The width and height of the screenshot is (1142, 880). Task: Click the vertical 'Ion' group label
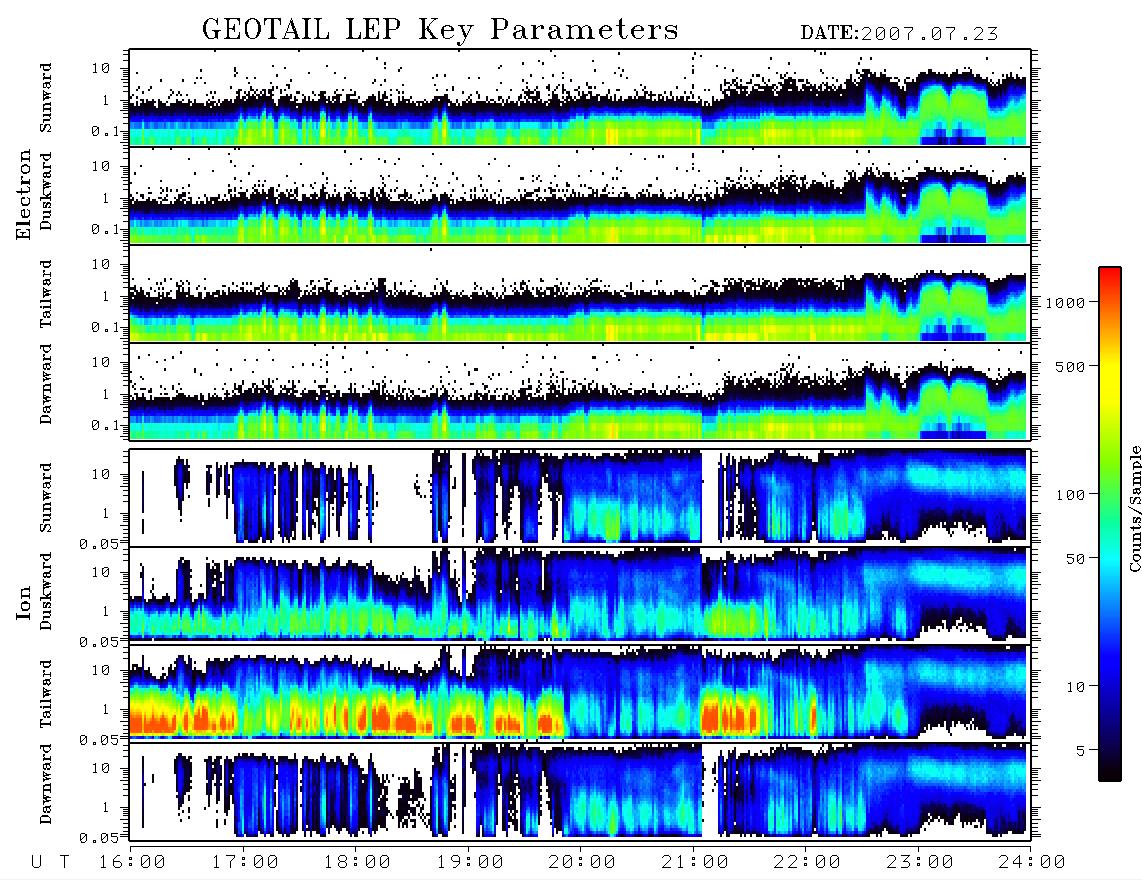tap(23, 602)
